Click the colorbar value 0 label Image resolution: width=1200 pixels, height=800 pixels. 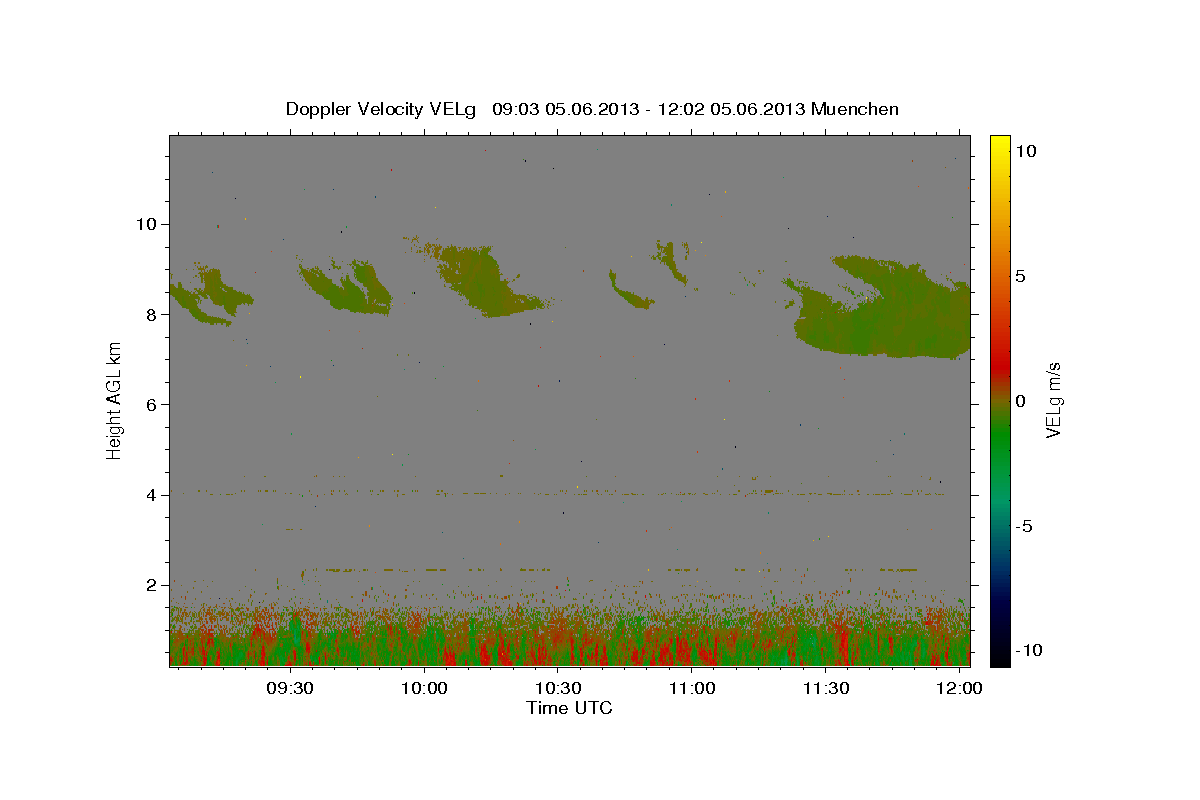click(x=1021, y=401)
